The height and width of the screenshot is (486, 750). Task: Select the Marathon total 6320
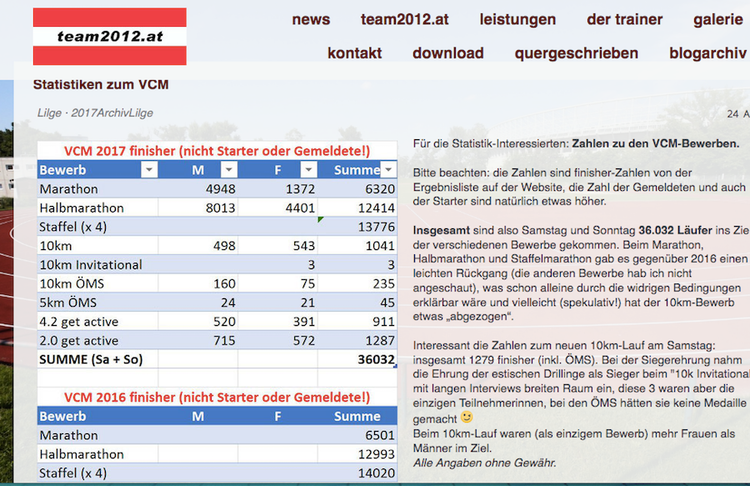coord(380,189)
